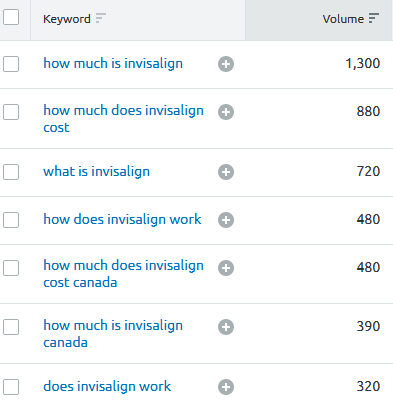Check the 'how does invisalign work' row checkbox
This screenshot has width=393, height=409.
[x=11, y=220]
